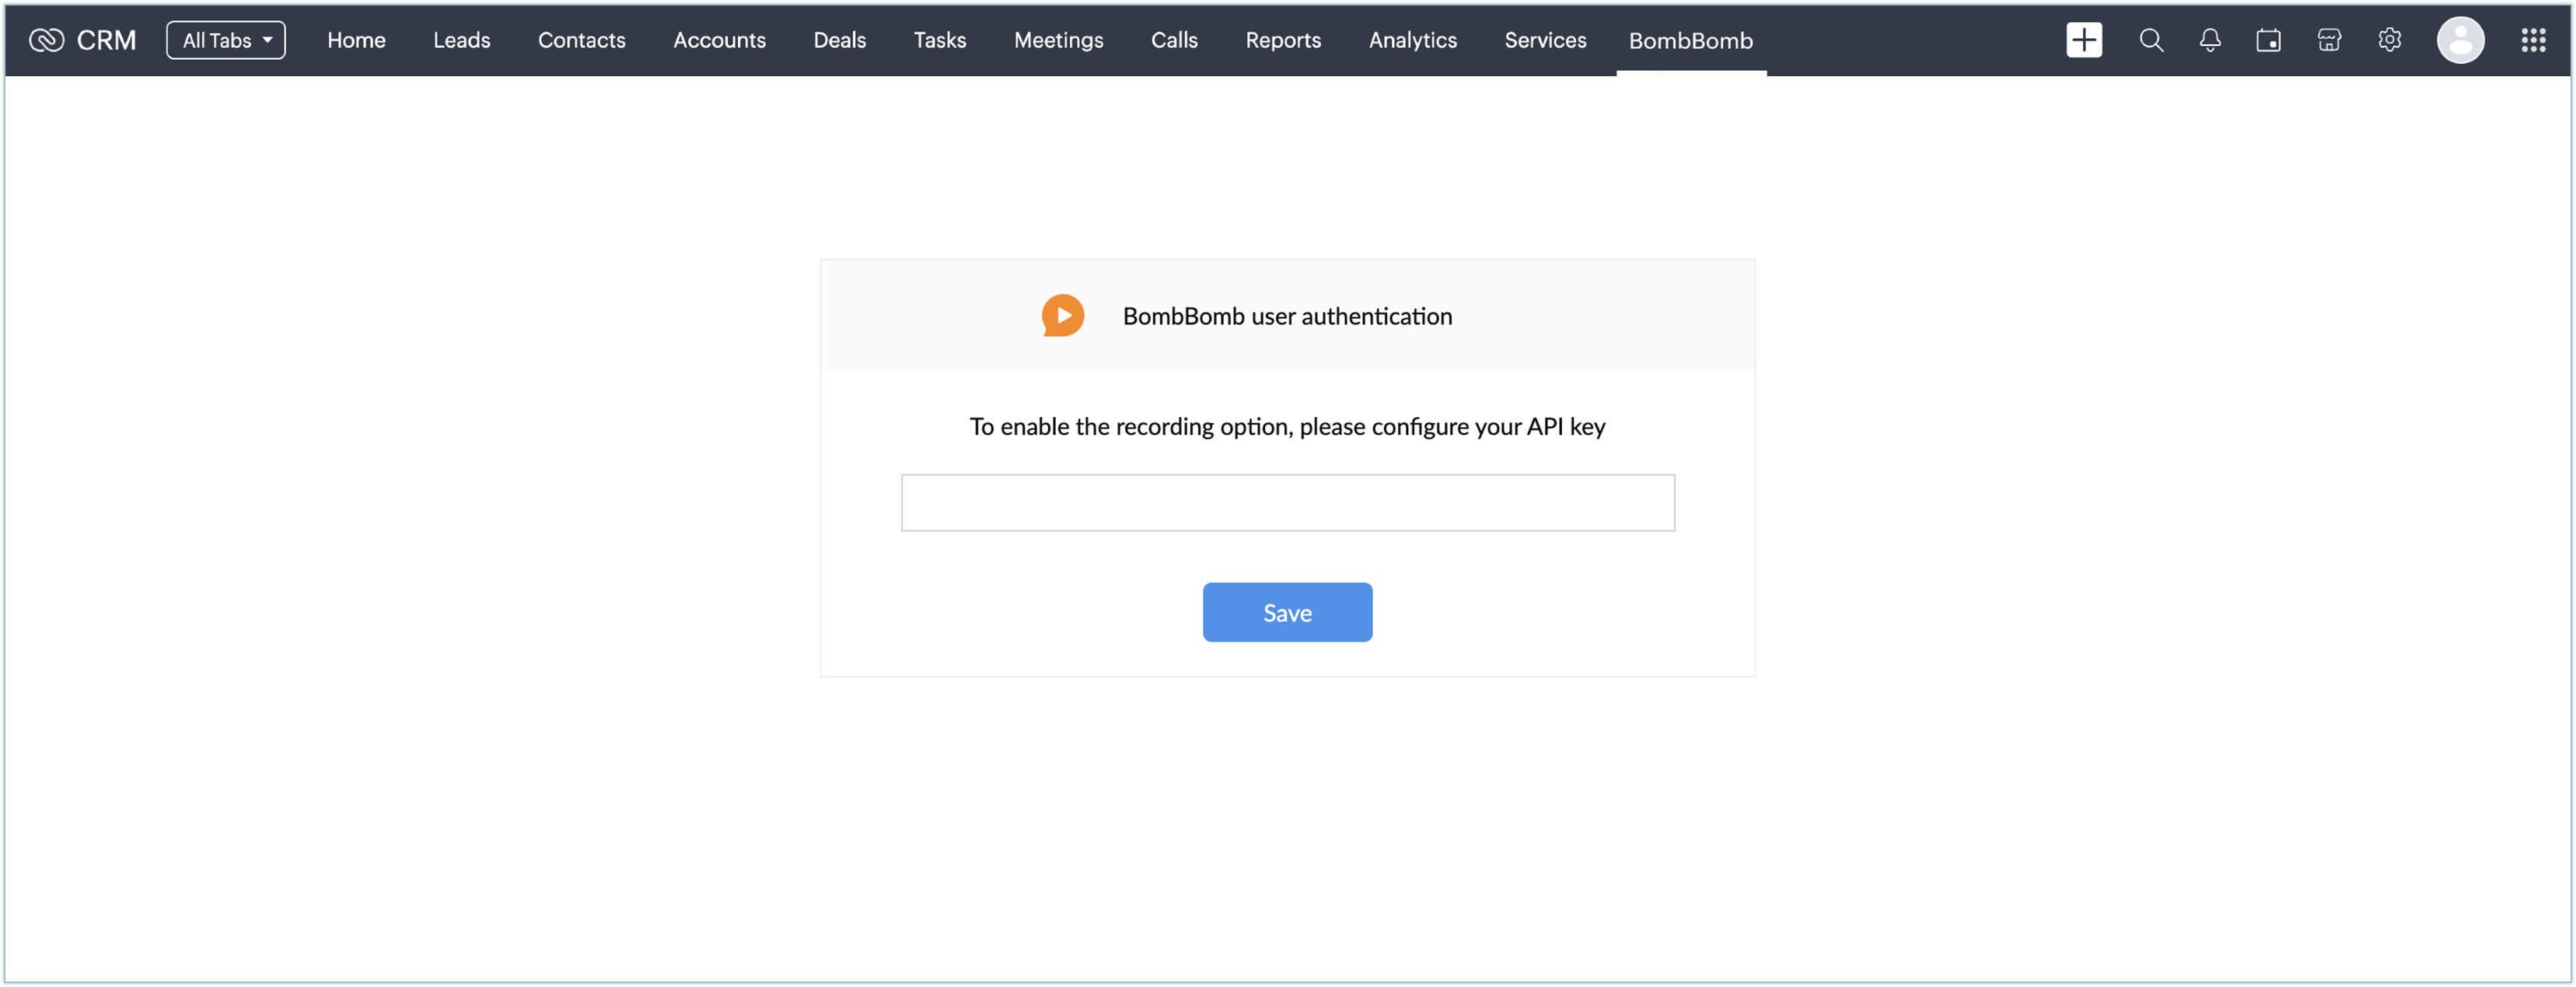The width and height of the screenshot is (2576, 987).
Task: Switch to the Contacts tab
Action: click(581, 40)
